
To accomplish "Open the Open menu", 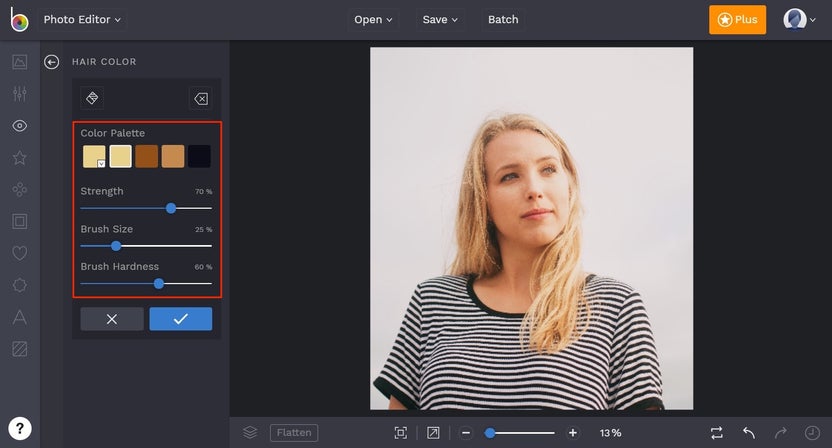I will coord(373,20).
